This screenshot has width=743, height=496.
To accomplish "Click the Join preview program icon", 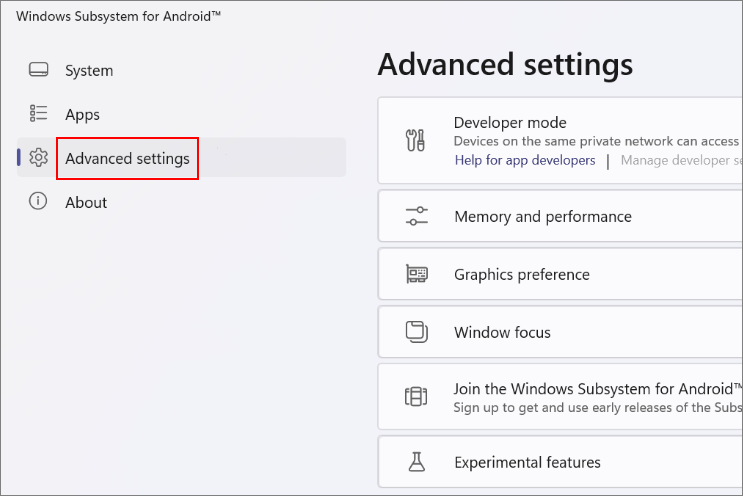I will [416, 397].
